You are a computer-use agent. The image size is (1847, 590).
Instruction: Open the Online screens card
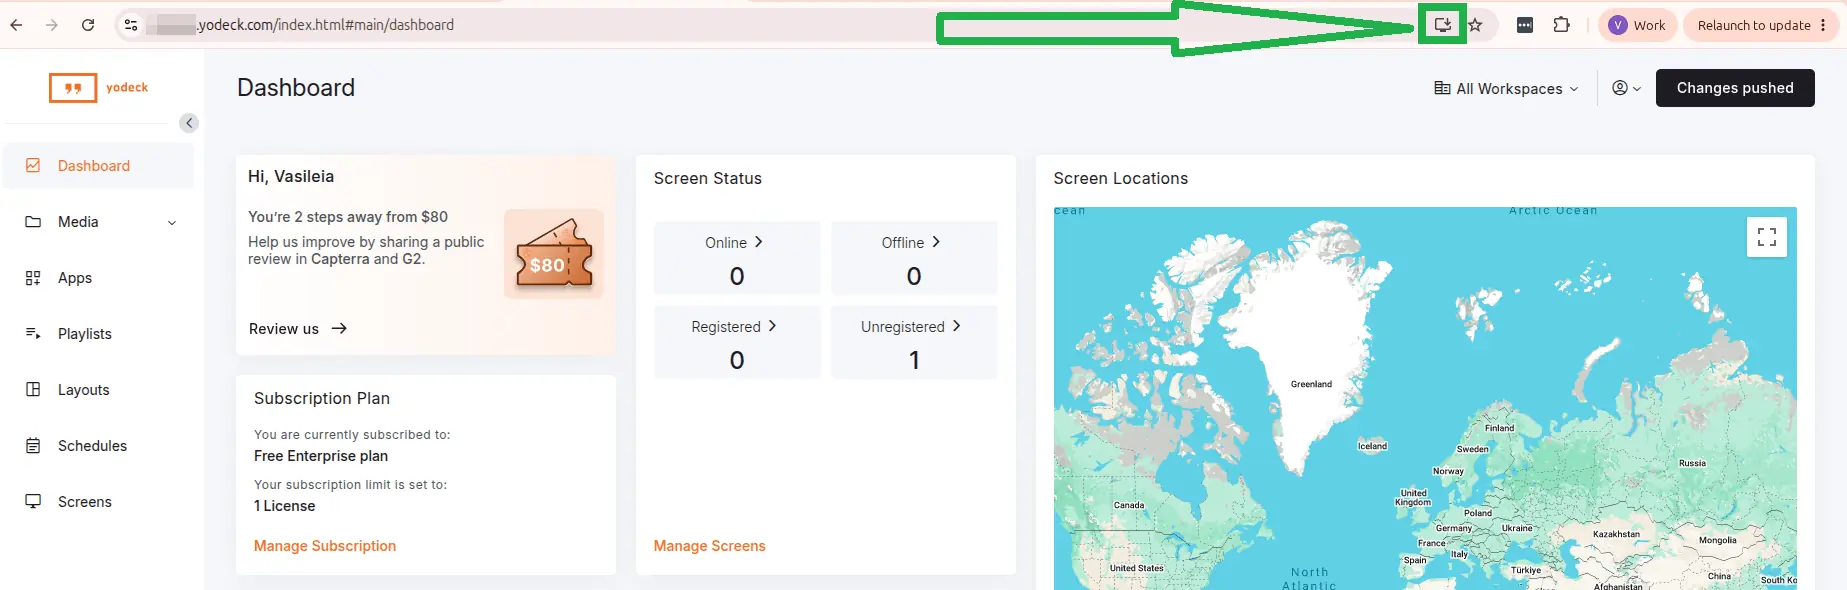click(x=737, y=258)
